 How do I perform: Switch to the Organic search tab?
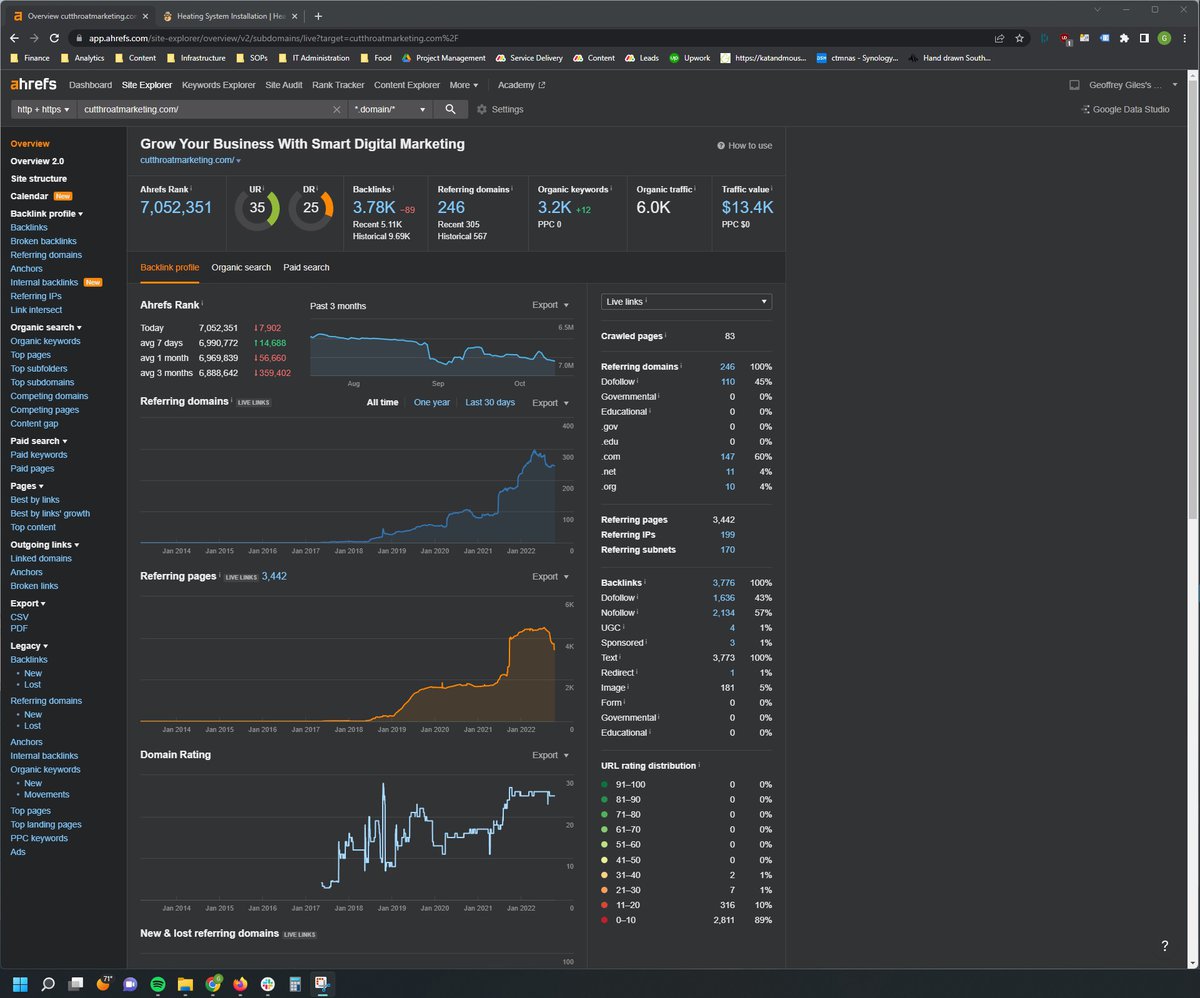tap(241, 267)
